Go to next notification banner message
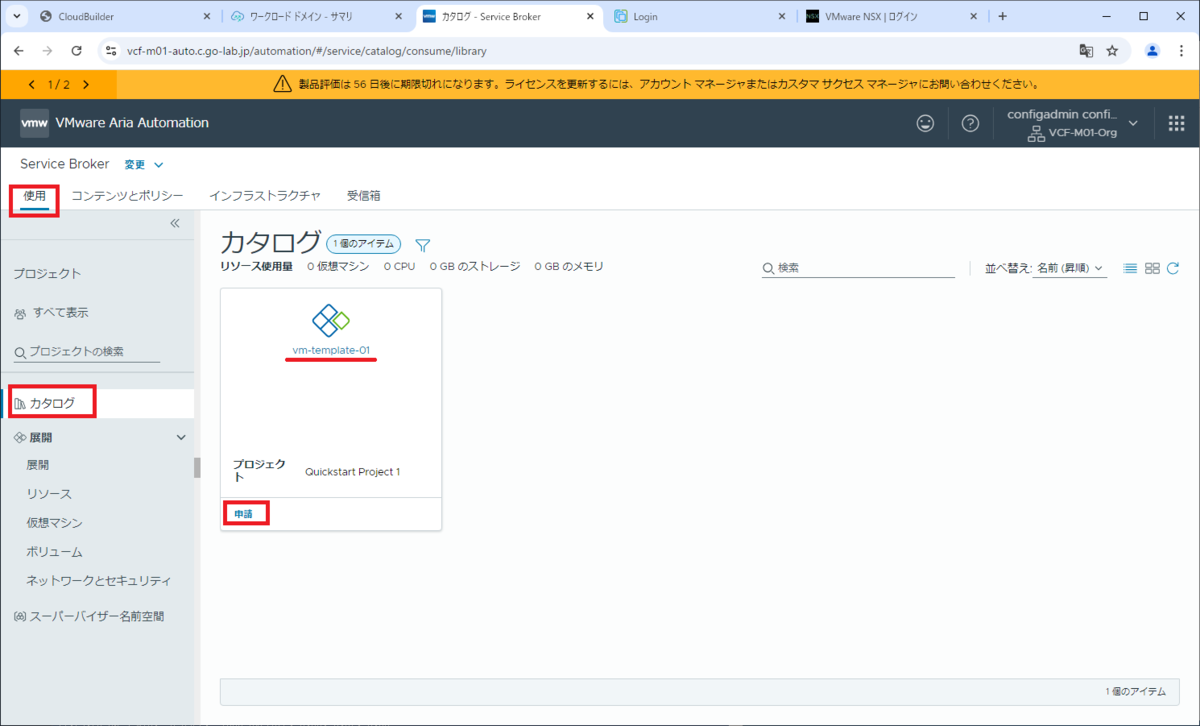1200x726 pixels. tap(86, 85)
